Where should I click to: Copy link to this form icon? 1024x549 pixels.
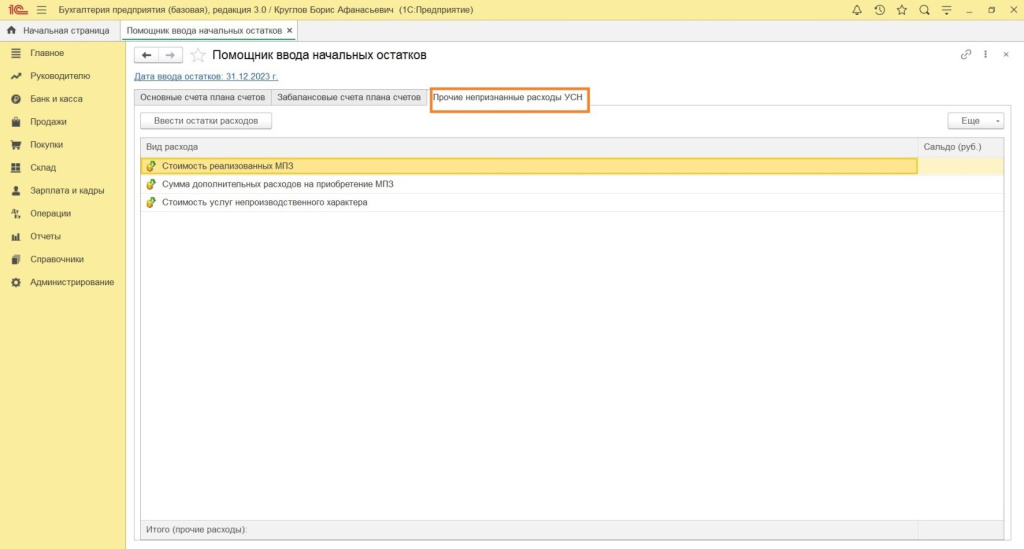coord(966,55)
